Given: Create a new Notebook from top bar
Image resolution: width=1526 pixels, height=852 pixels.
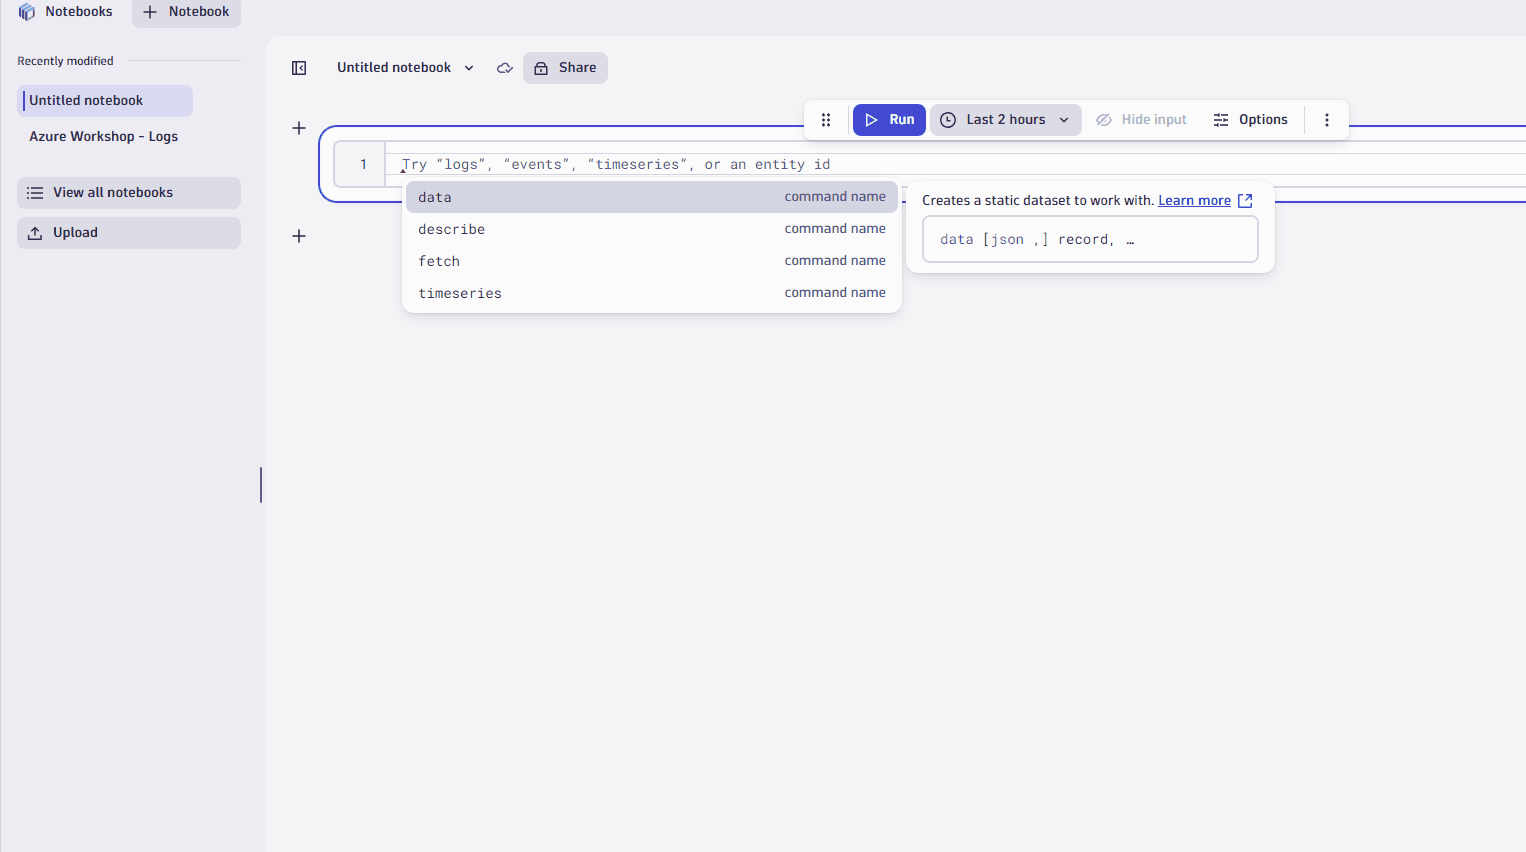Looking at the screenshot, I should pyautogui.click(x=187, y=12).
